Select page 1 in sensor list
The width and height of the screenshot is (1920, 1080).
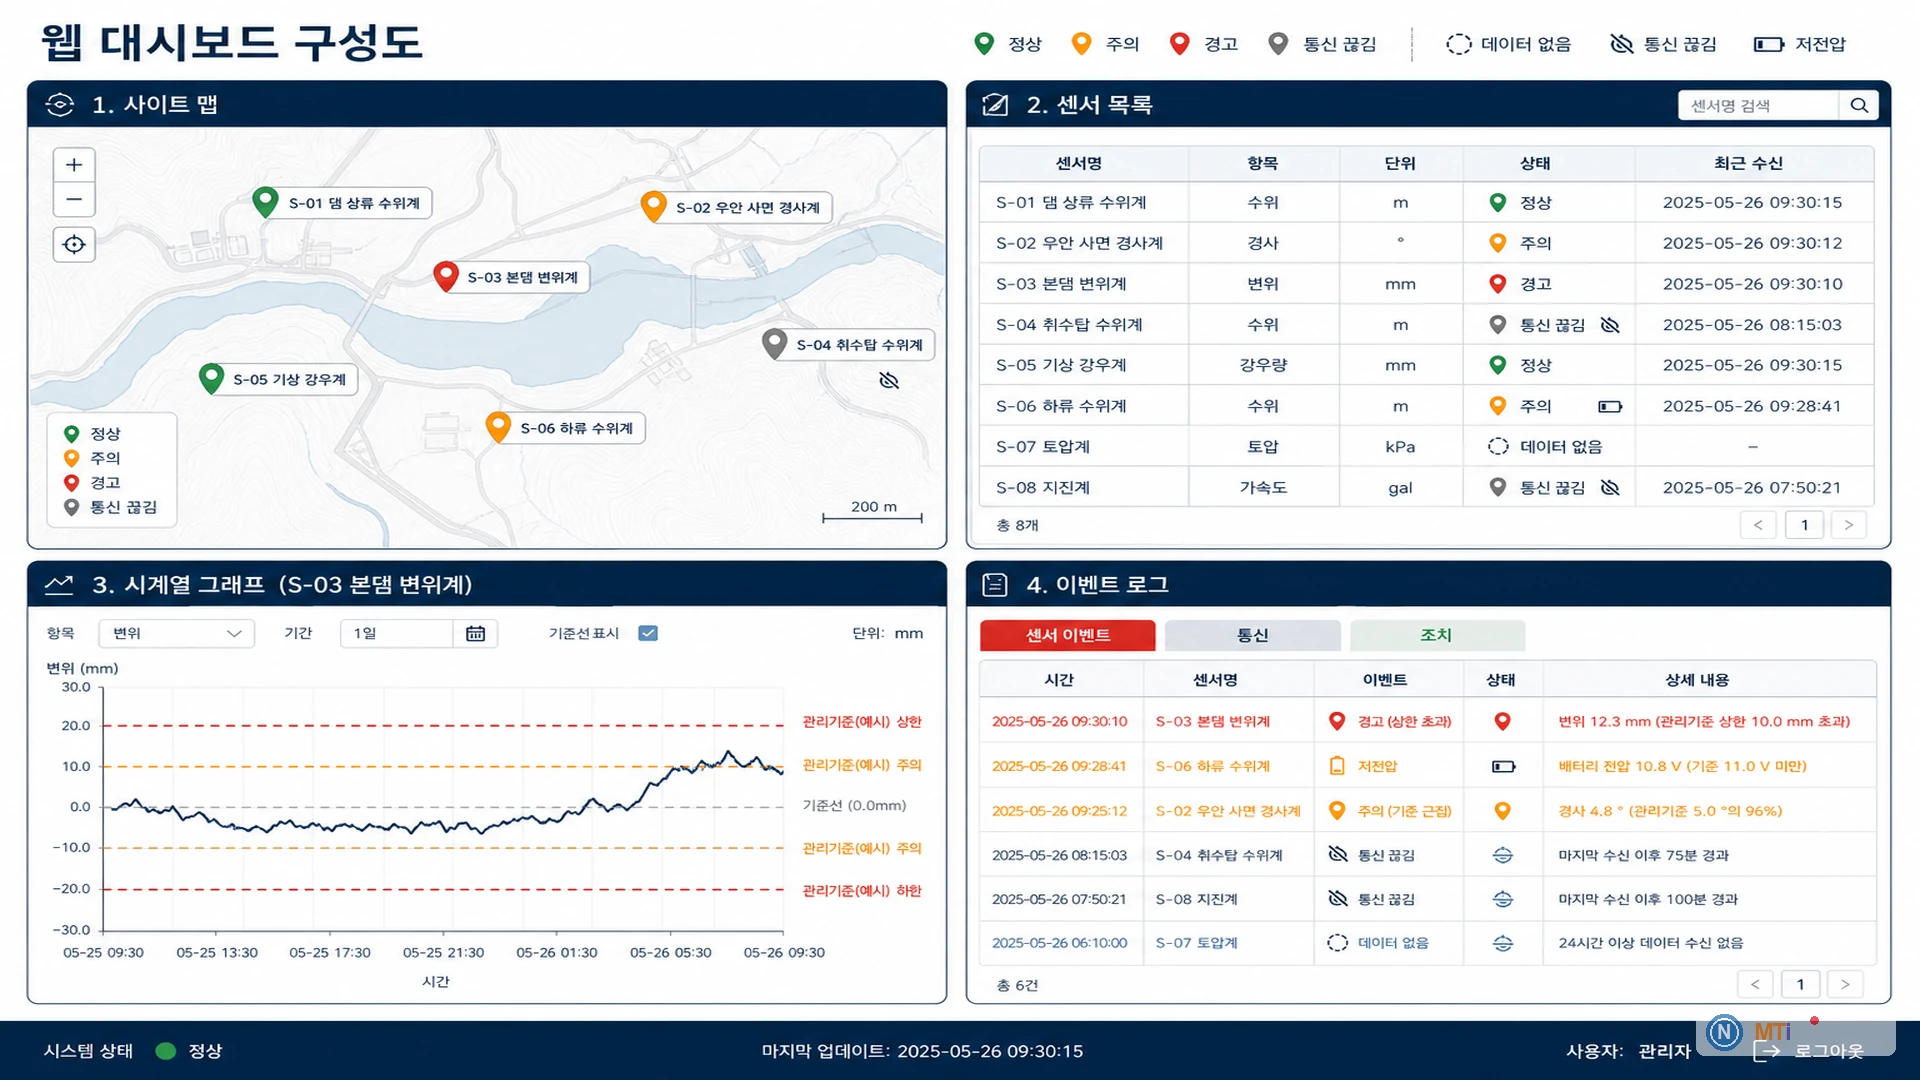1804,525
